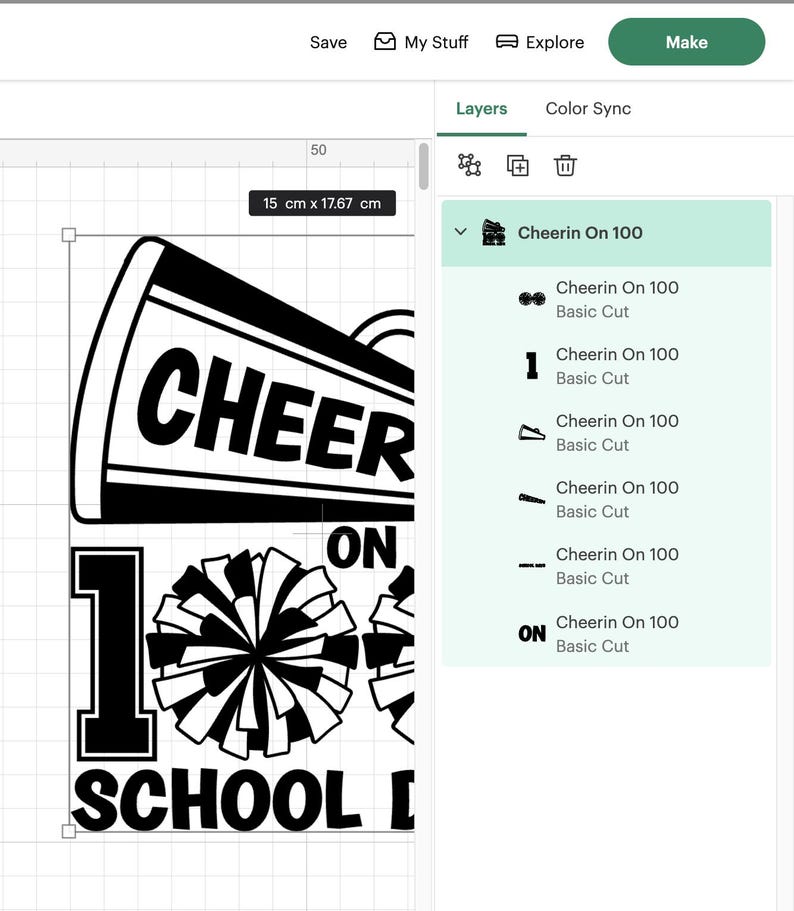Switch to the Color Sync tab

coord(588,109)
